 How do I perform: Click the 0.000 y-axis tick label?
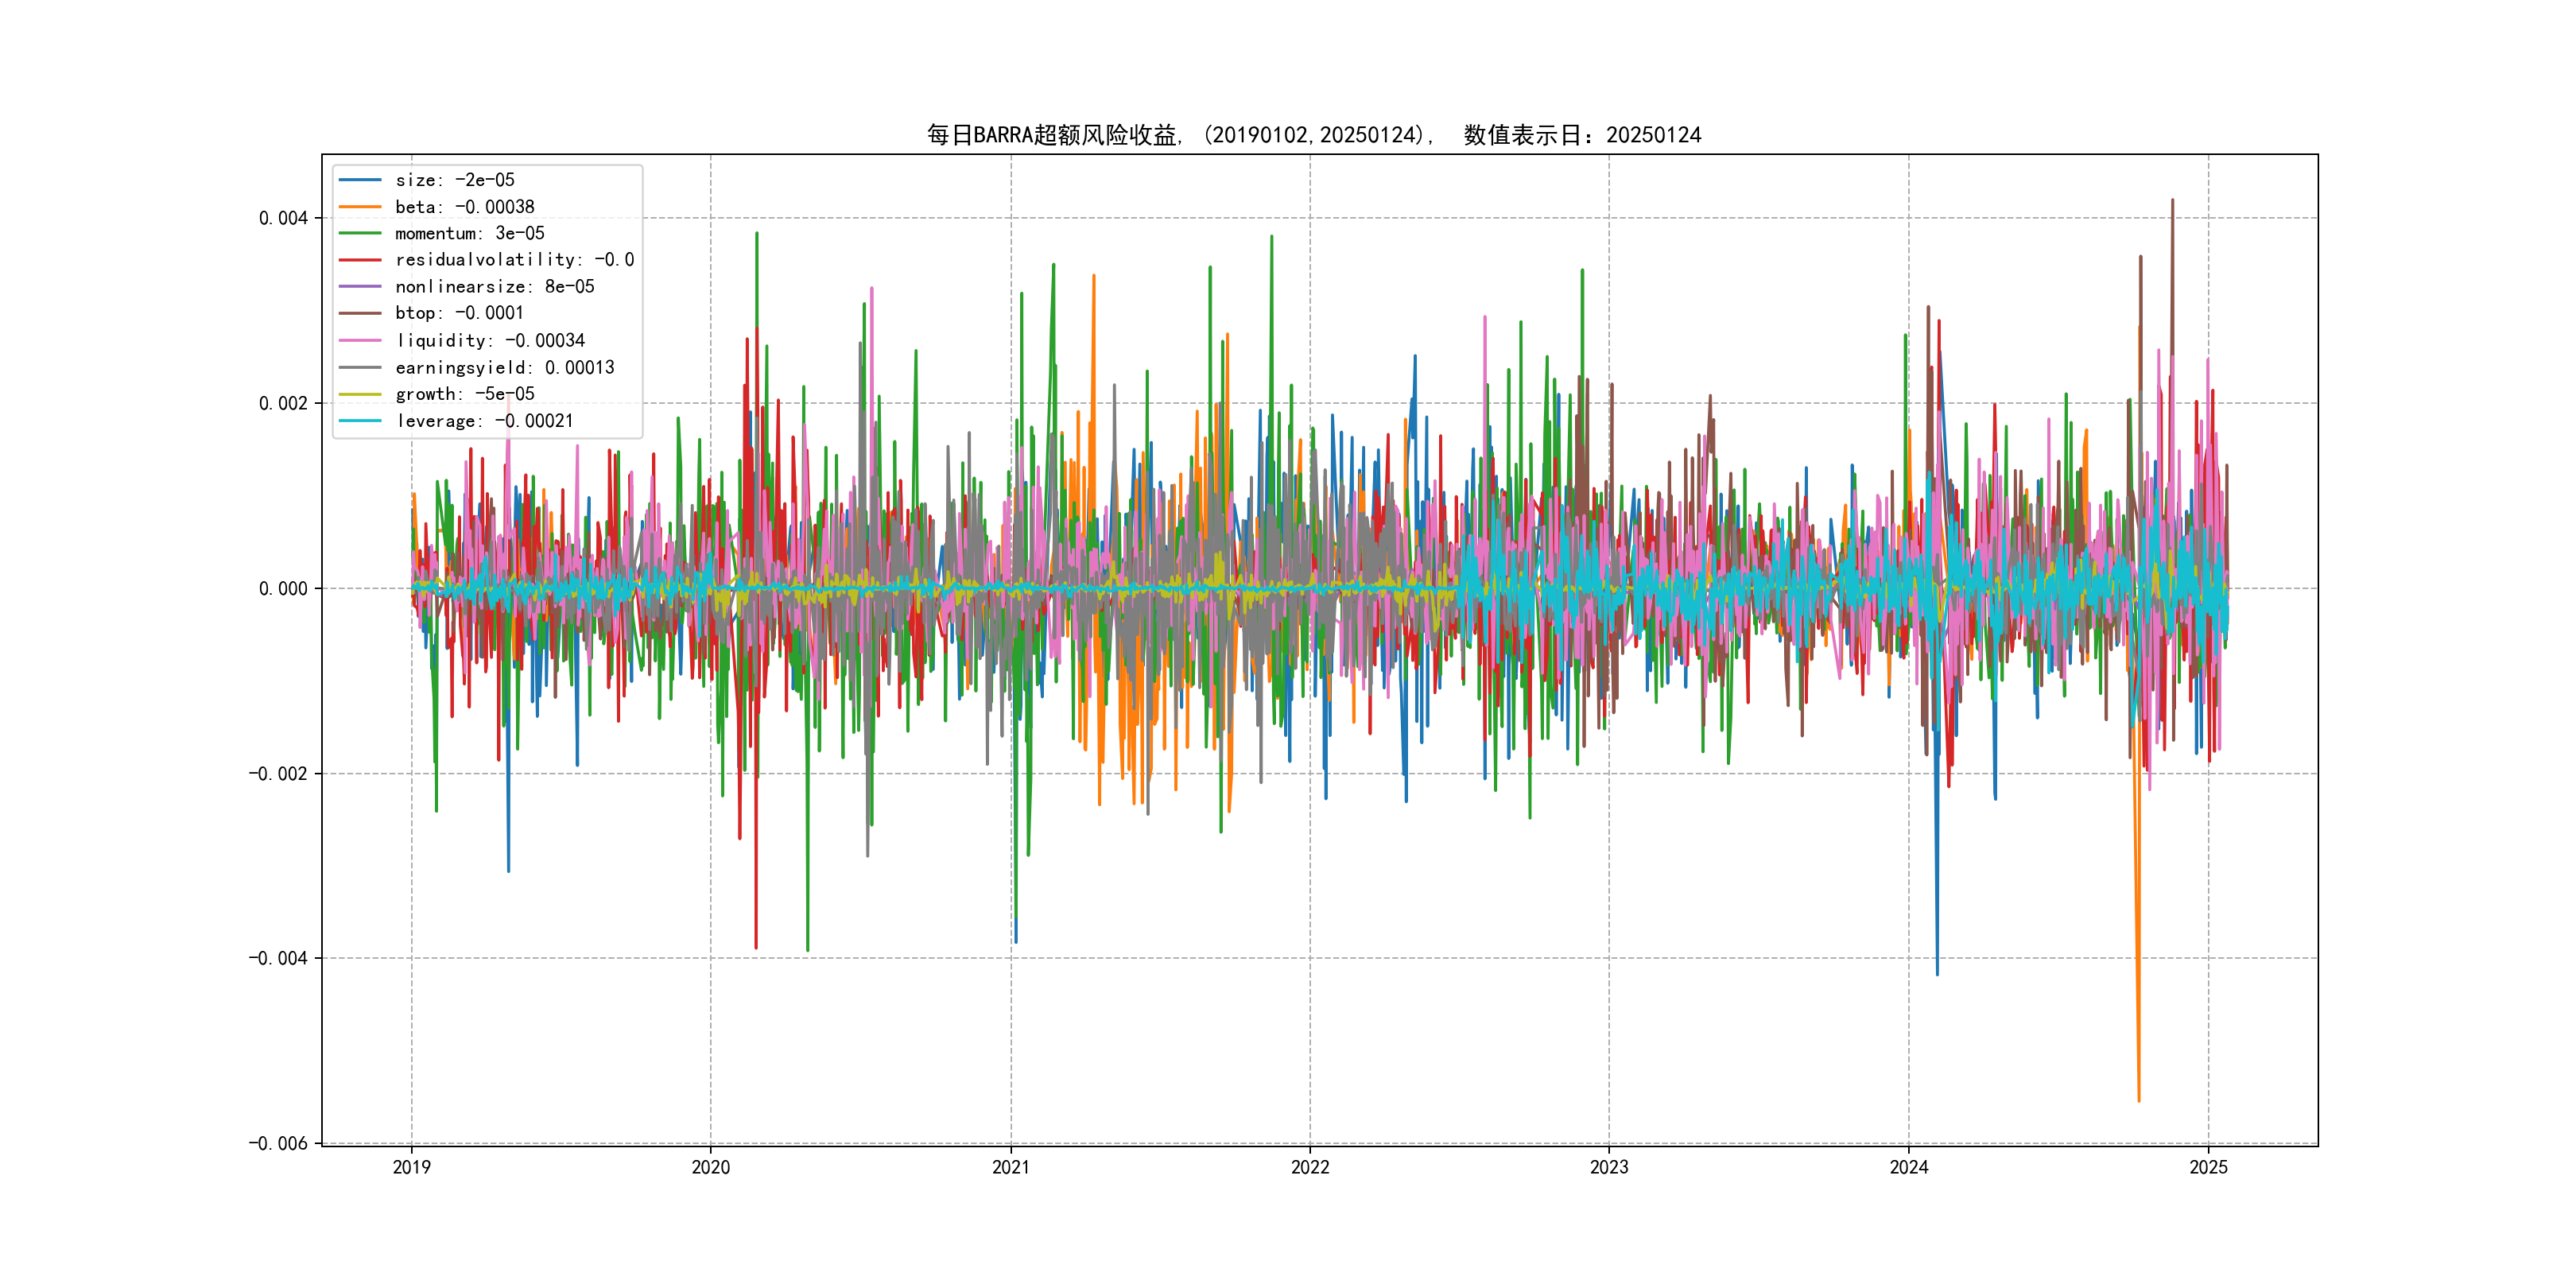pyautogui.click(x=283, y=589)
